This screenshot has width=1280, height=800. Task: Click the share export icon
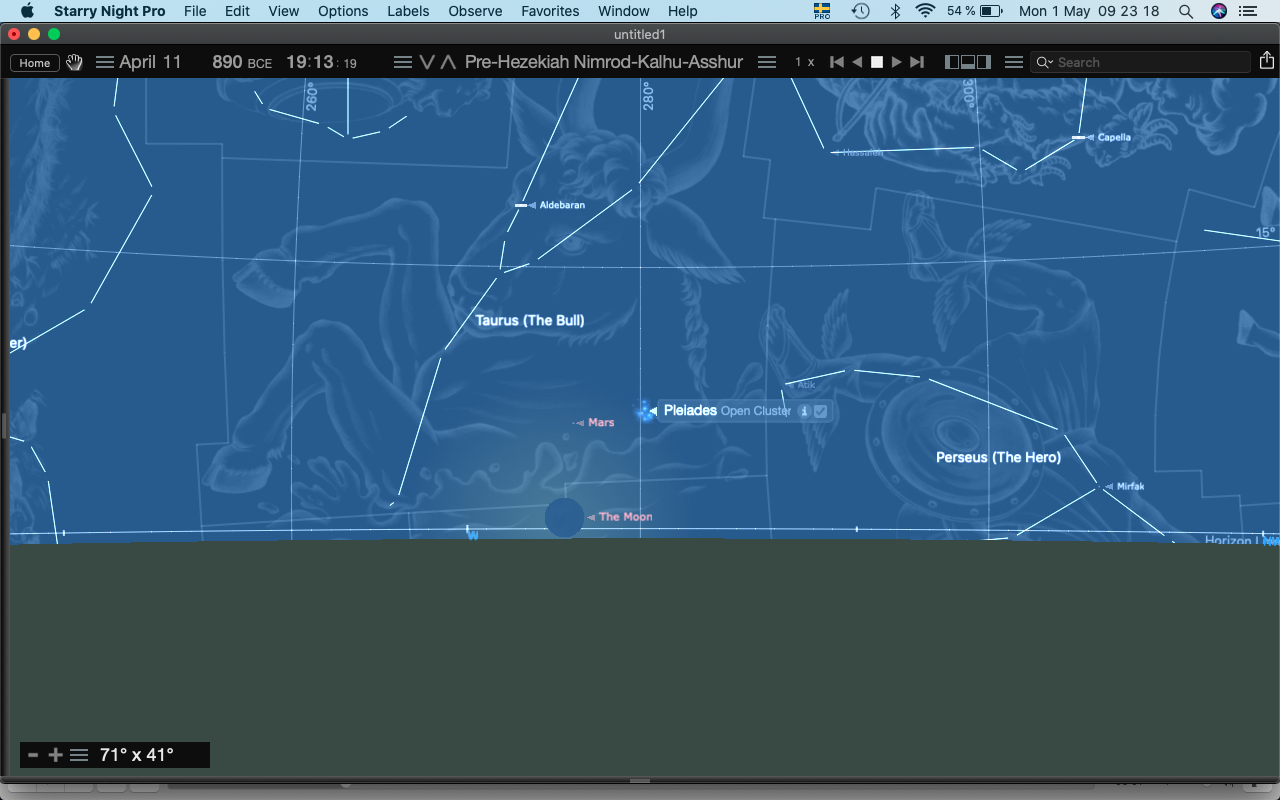(x=1267, y=61)
